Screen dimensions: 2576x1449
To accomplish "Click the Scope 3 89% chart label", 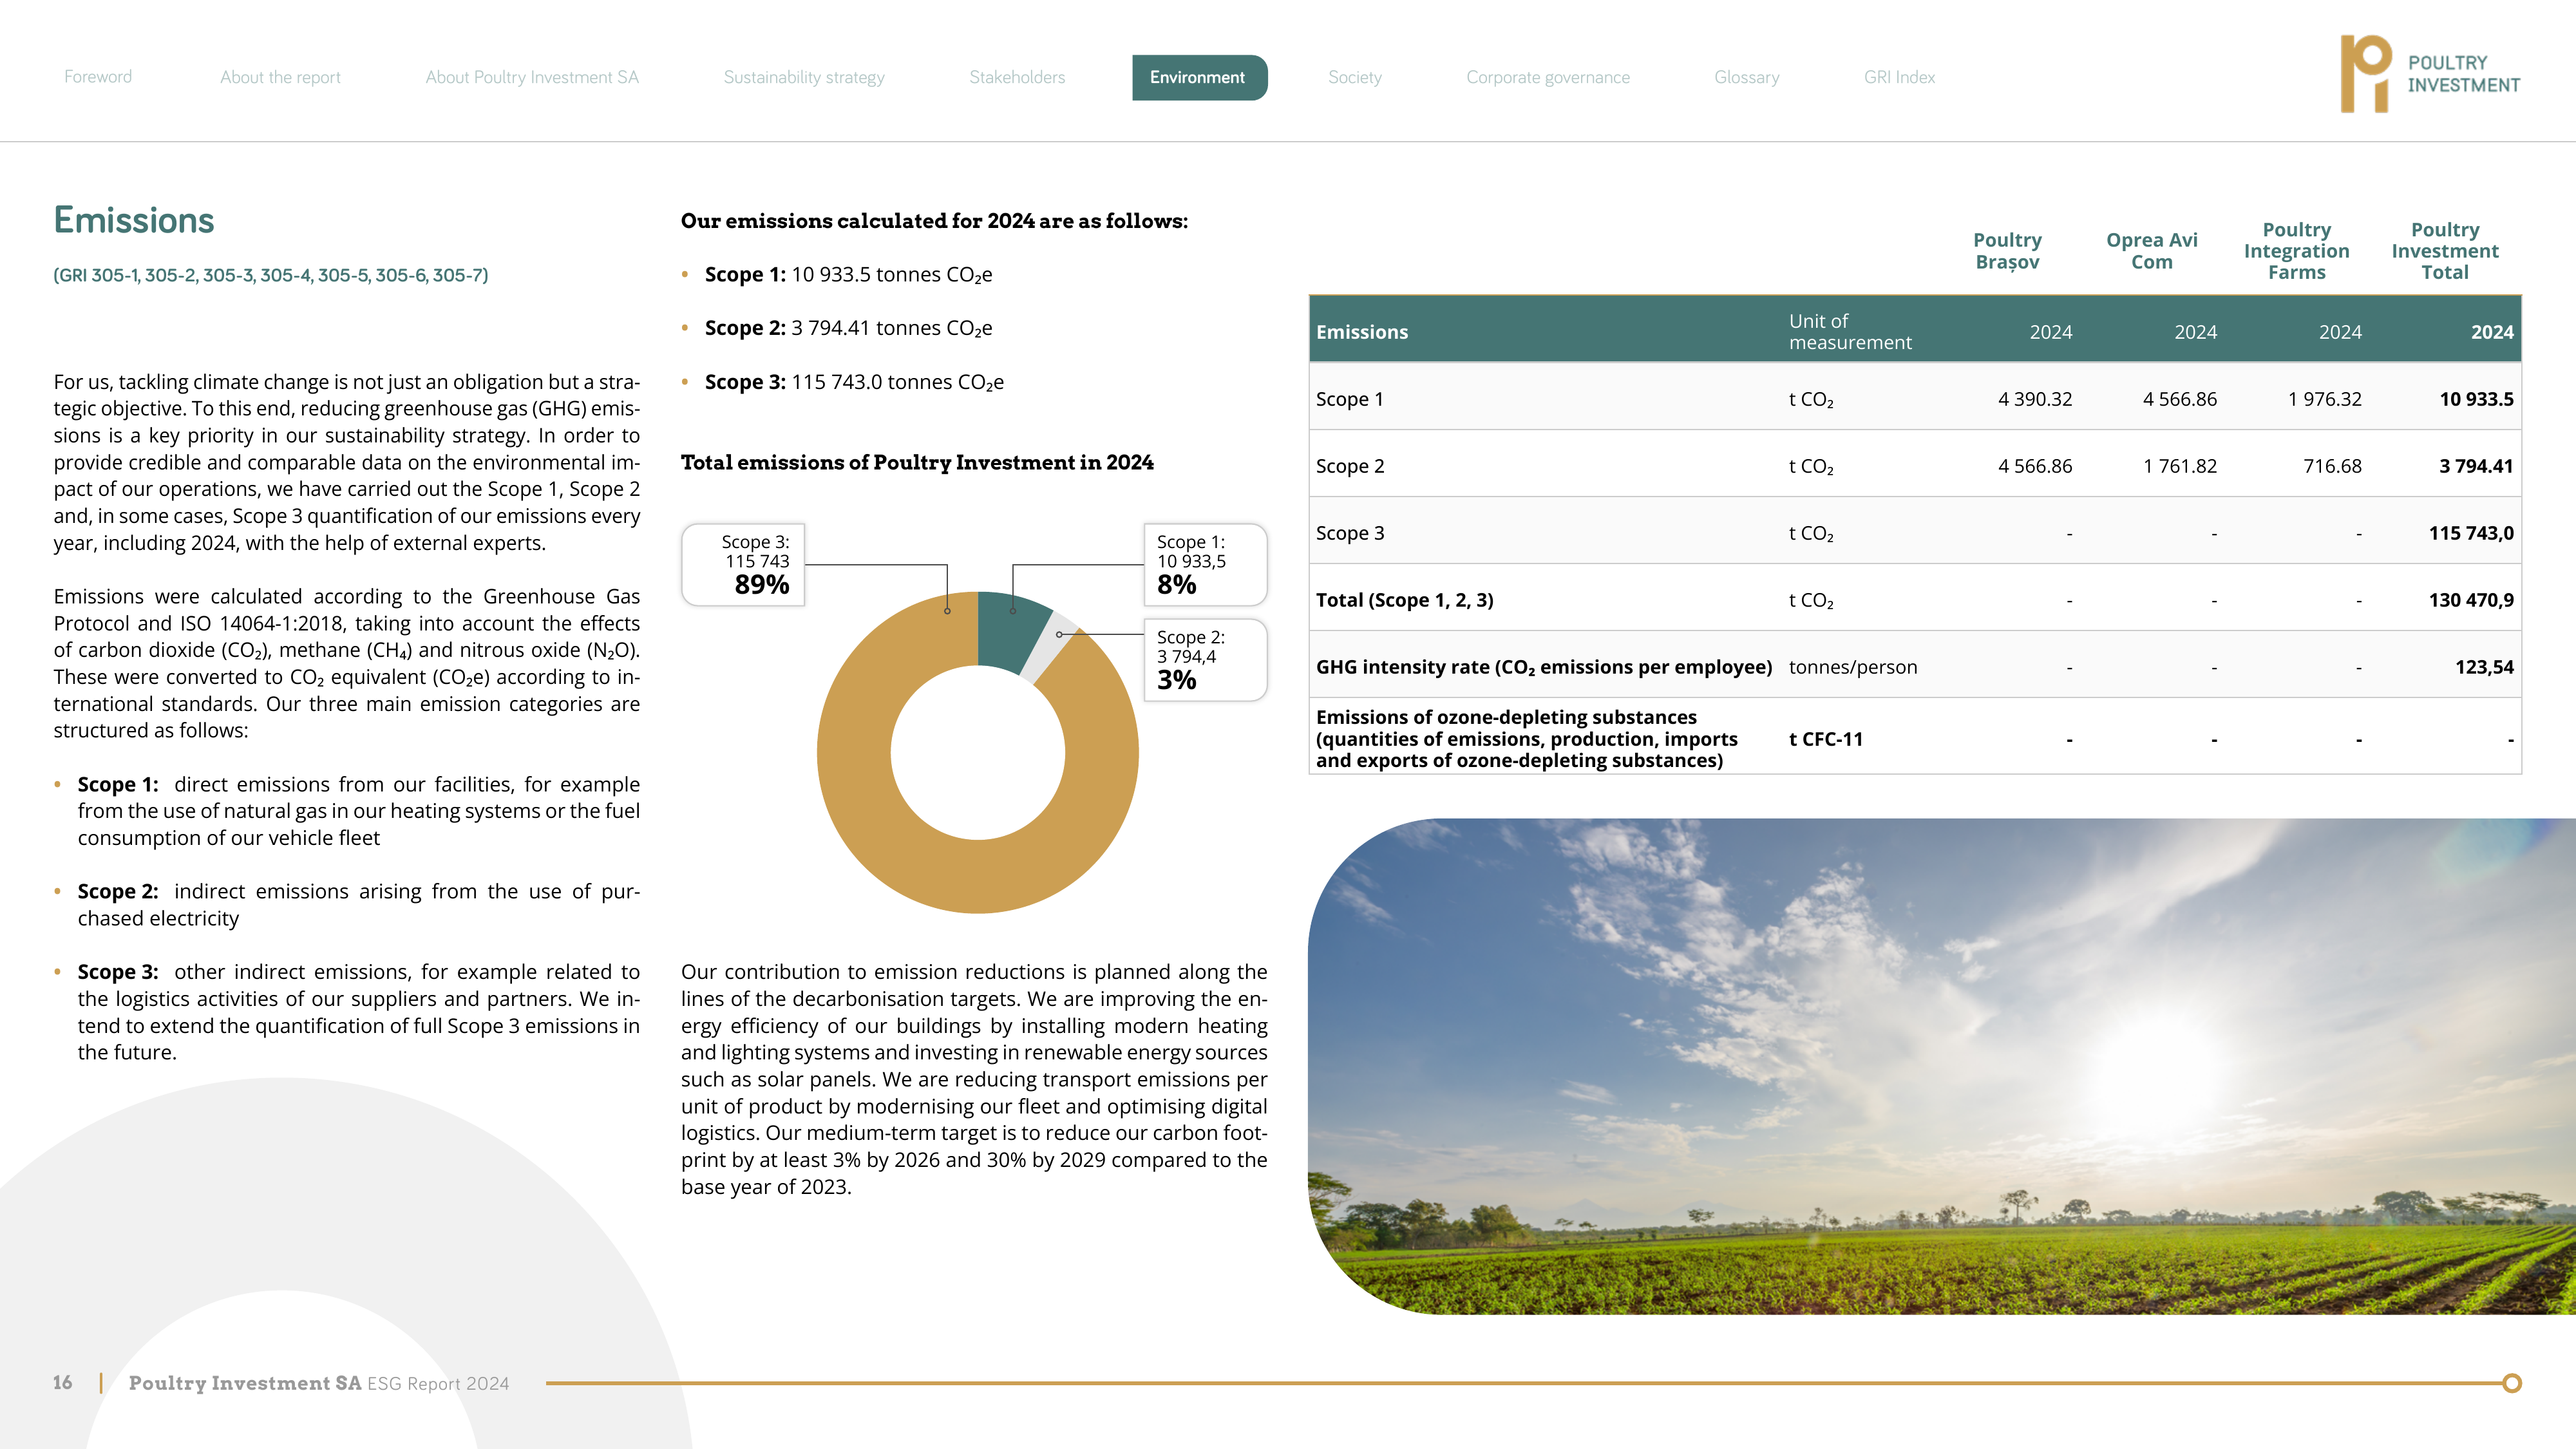I will [743, 565].
